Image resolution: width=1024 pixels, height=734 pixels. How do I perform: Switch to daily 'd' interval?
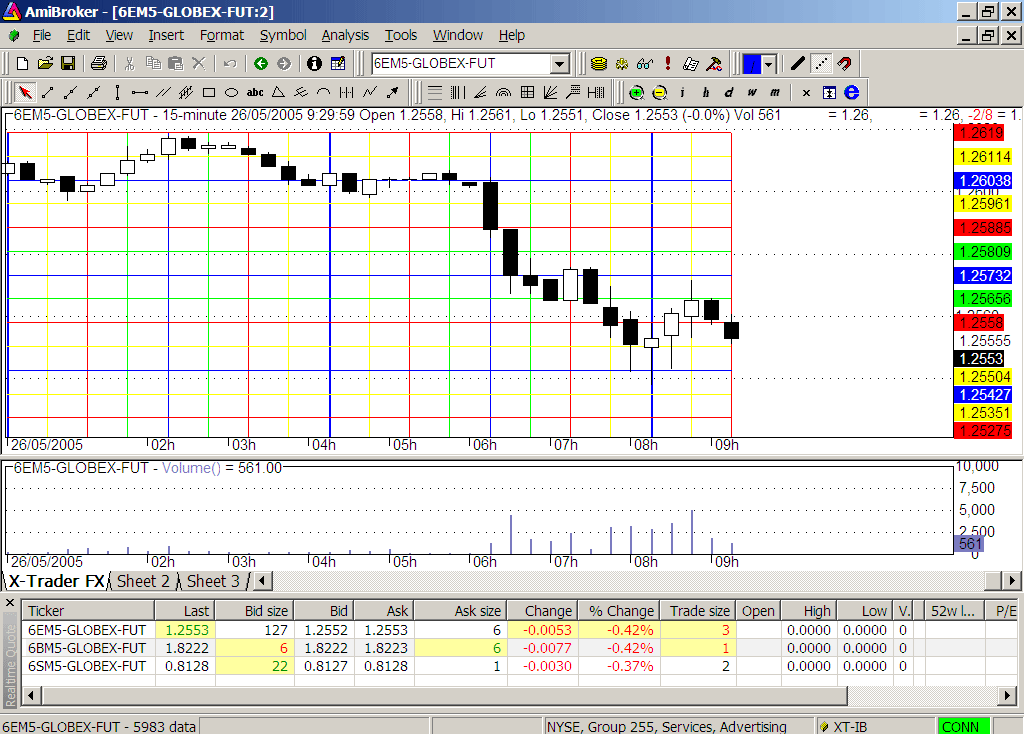coord(729,93)
